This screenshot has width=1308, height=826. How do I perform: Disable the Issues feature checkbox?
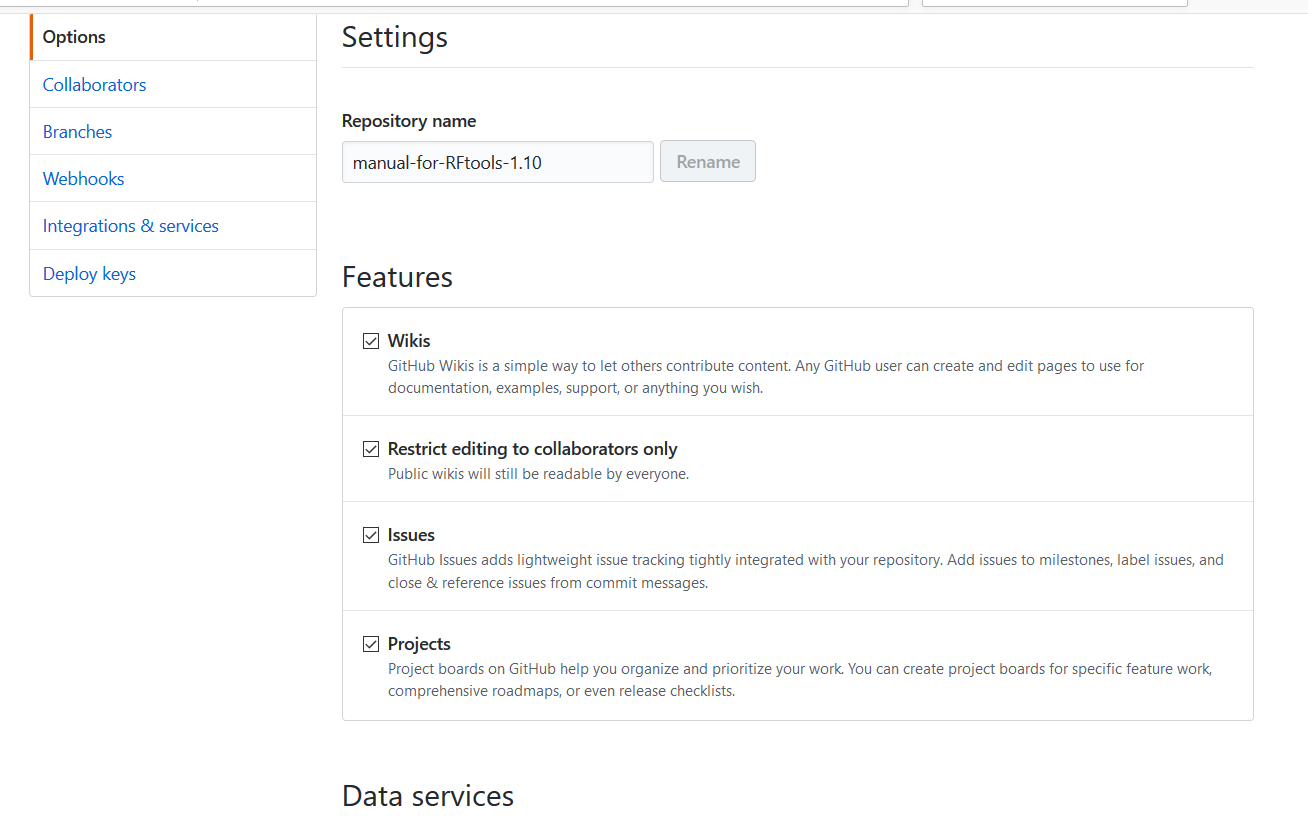click(371, 535)
